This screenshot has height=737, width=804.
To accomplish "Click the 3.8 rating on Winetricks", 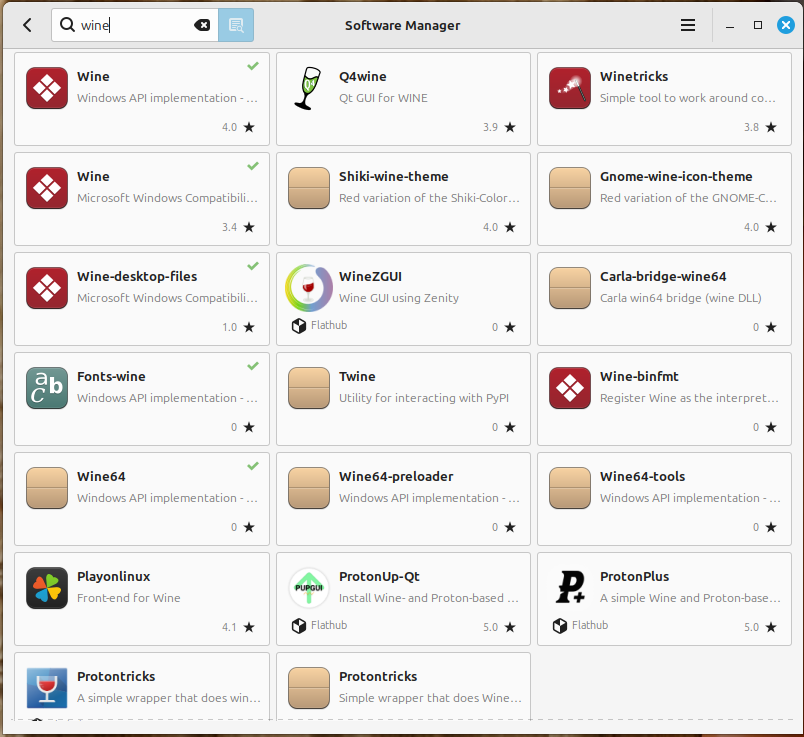I will click(751, 127).
